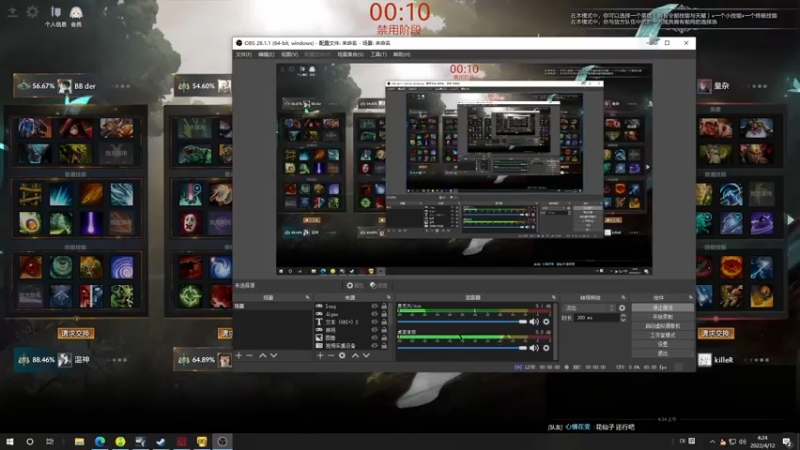Viewport: 800px width, 450px height.
Task: Decrease transition duration with down arrow
Action: (623, 320)
